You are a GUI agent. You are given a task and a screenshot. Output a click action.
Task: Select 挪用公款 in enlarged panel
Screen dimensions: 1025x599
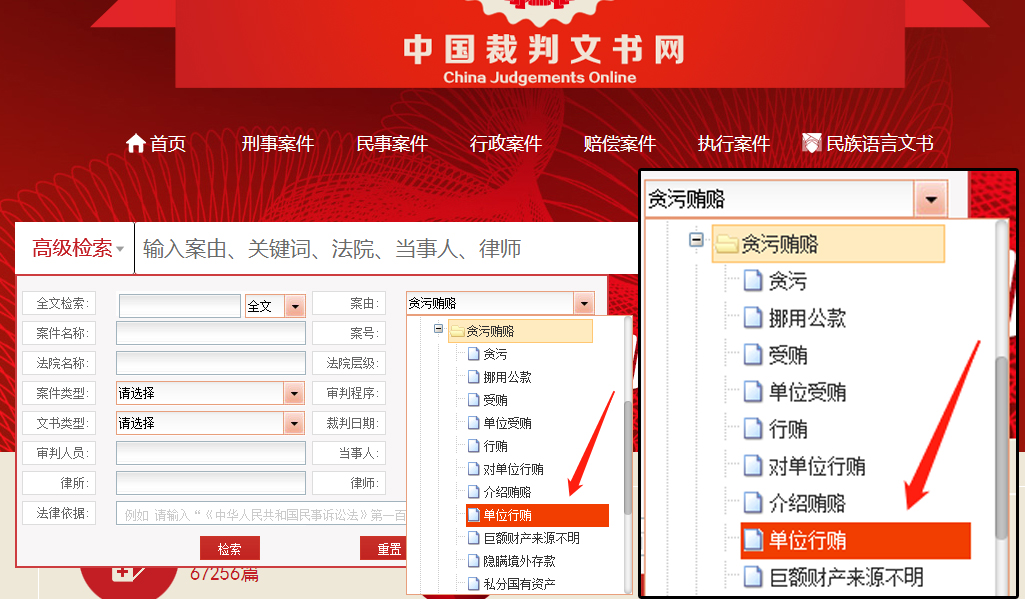point(807,318)
